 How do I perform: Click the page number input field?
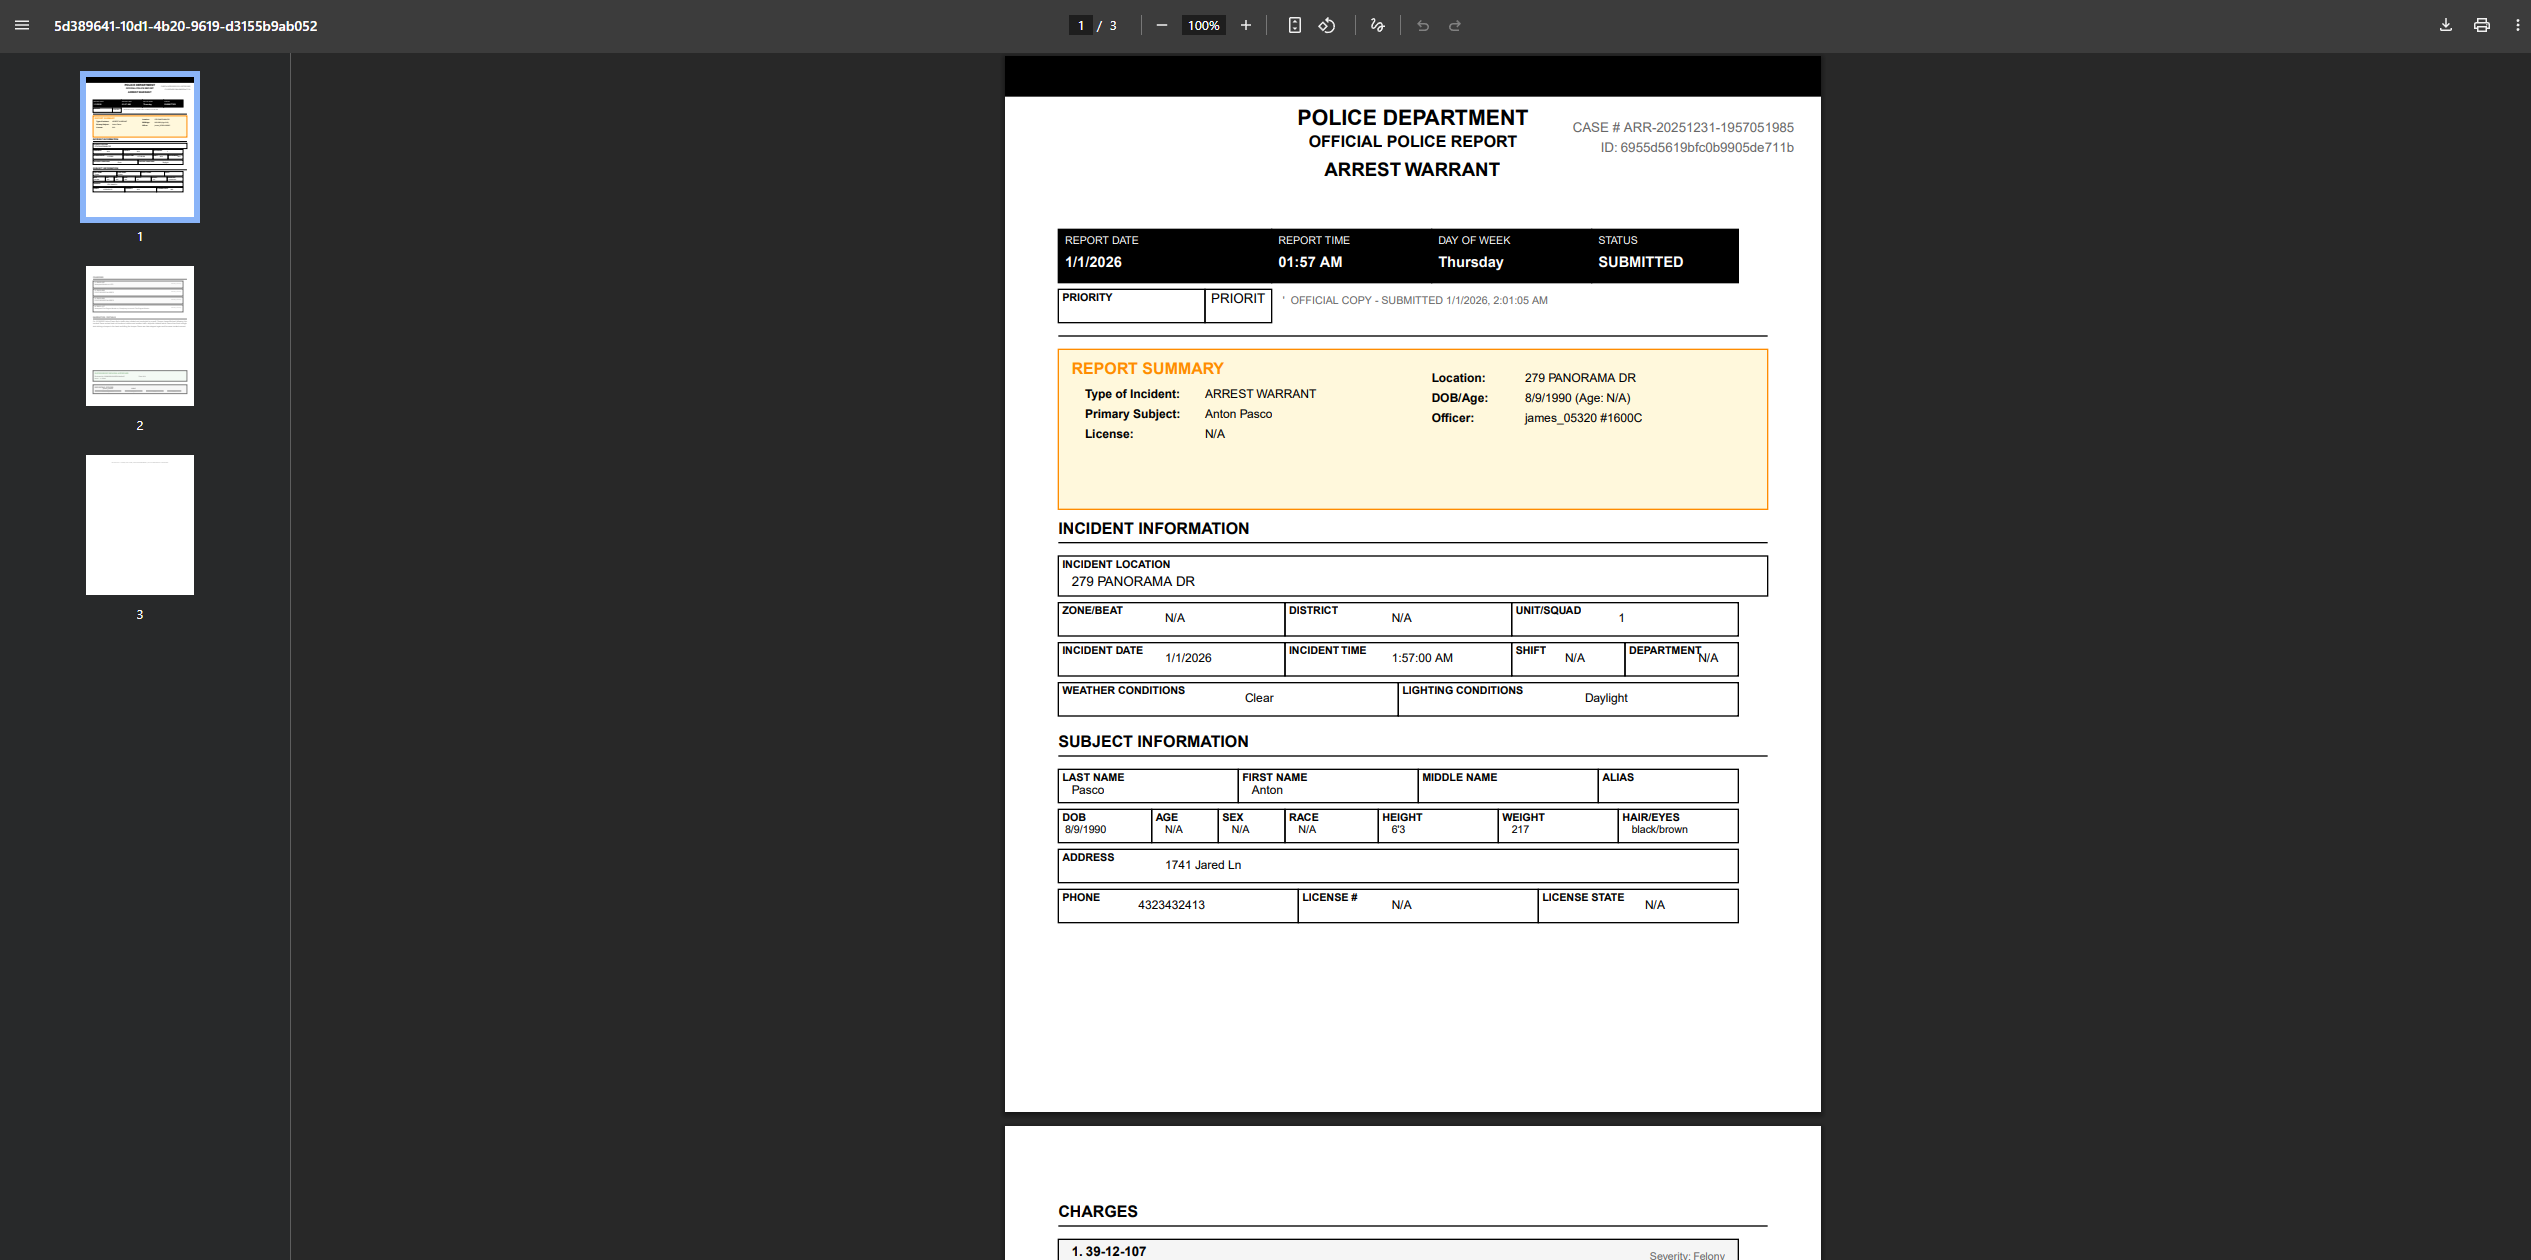click(x=1080, y=26)
